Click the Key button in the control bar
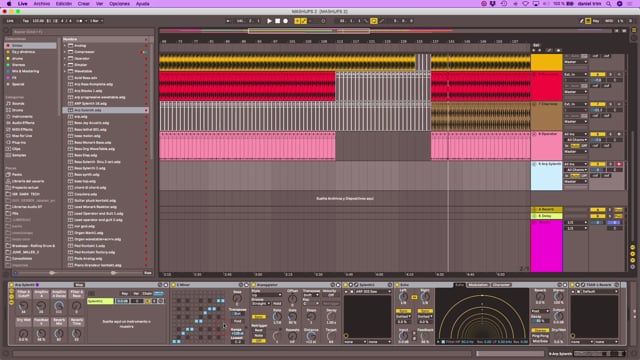The width and height of the screenshot is (640, 360). pyautogui.click(x=596, y=21)
